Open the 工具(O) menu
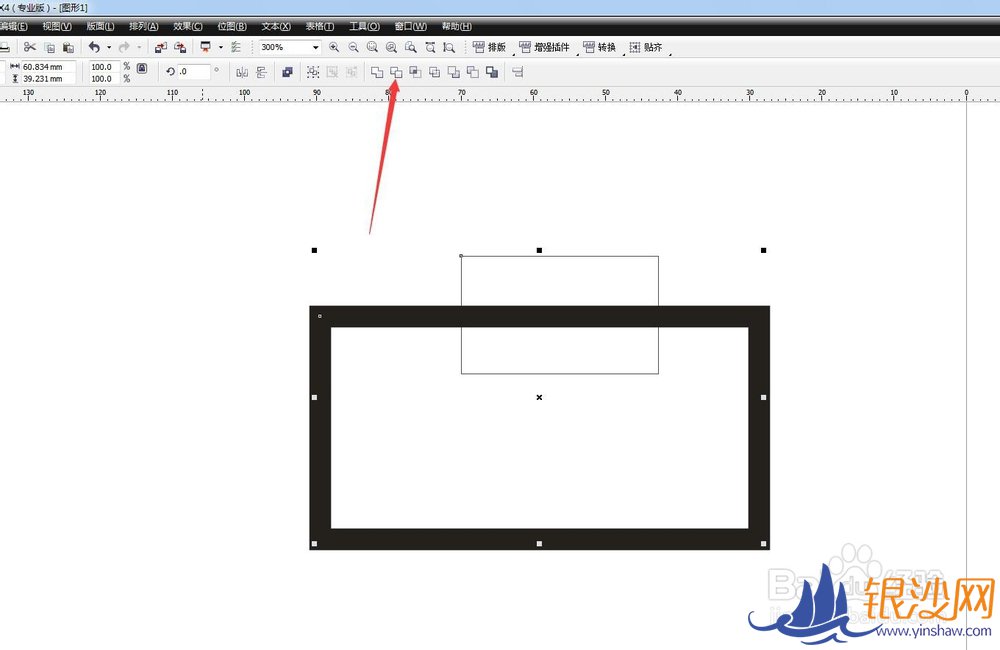Image resolution: width=1000 pixels, height=650 pixels. pyautogui.click(x=363, y=26)
